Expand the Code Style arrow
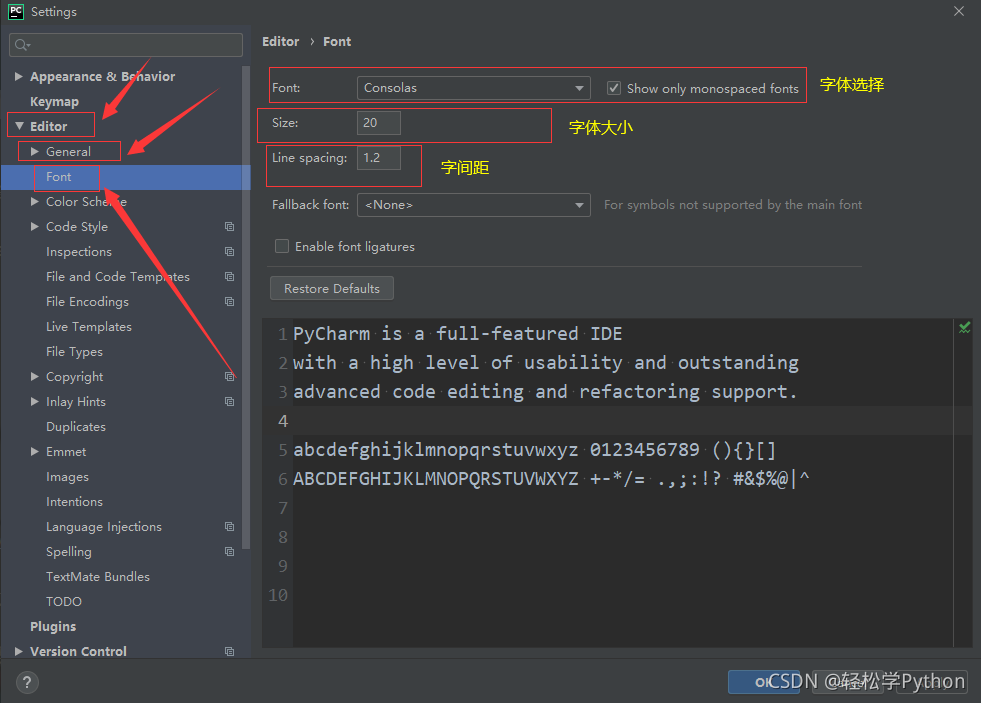Viewport: 981px width, 703px height. pos(35,226)
